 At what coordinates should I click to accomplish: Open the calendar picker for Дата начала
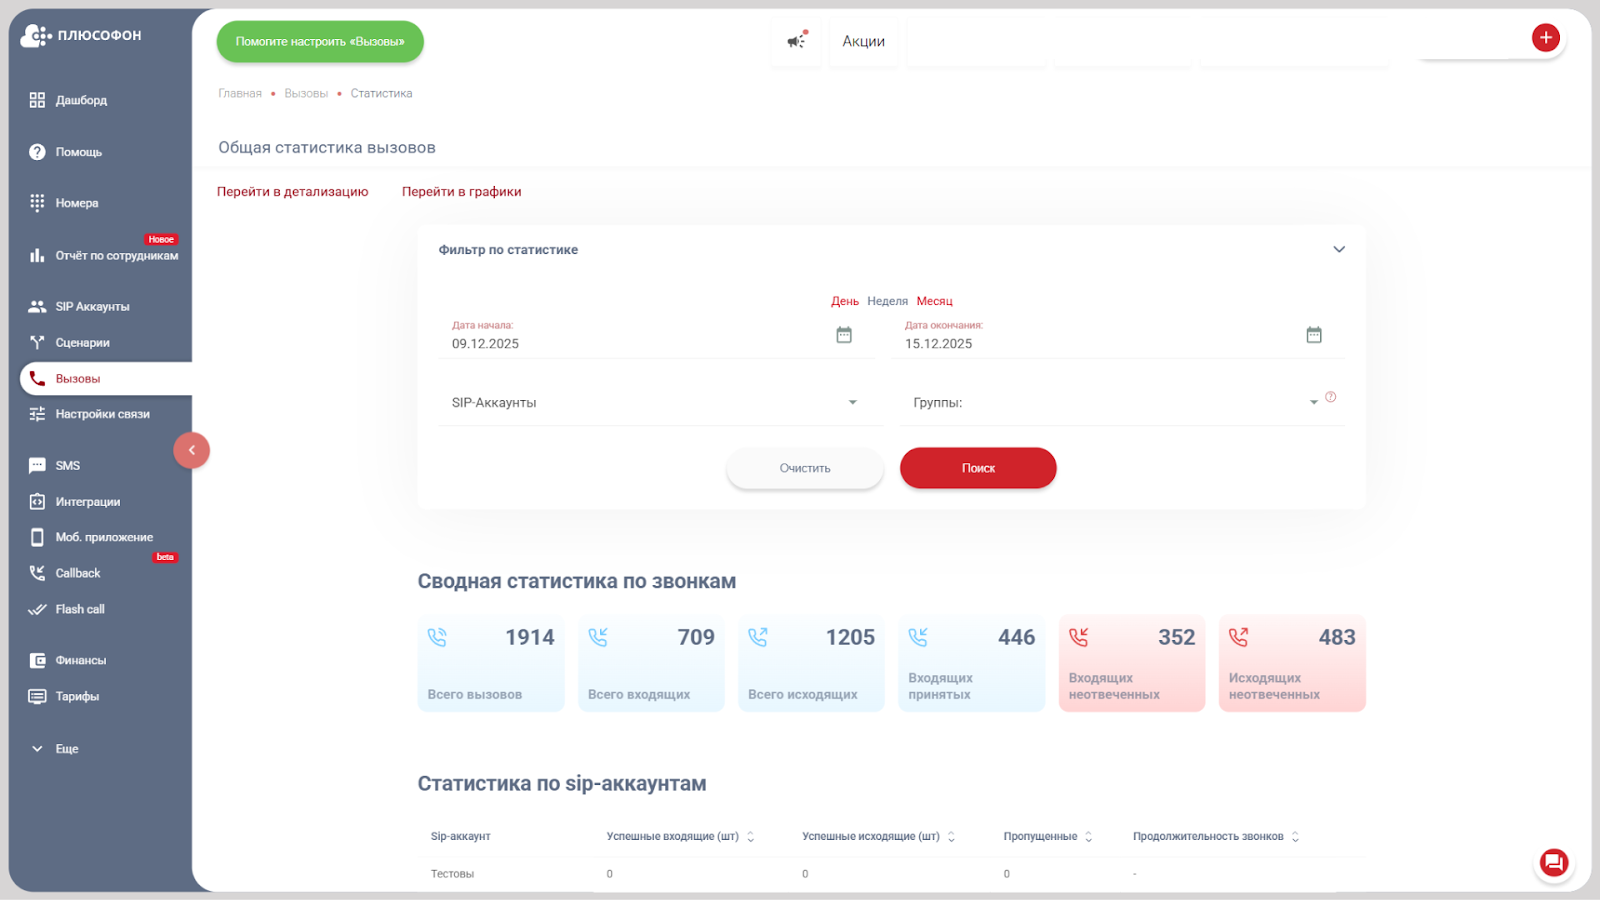click(843, 334)
